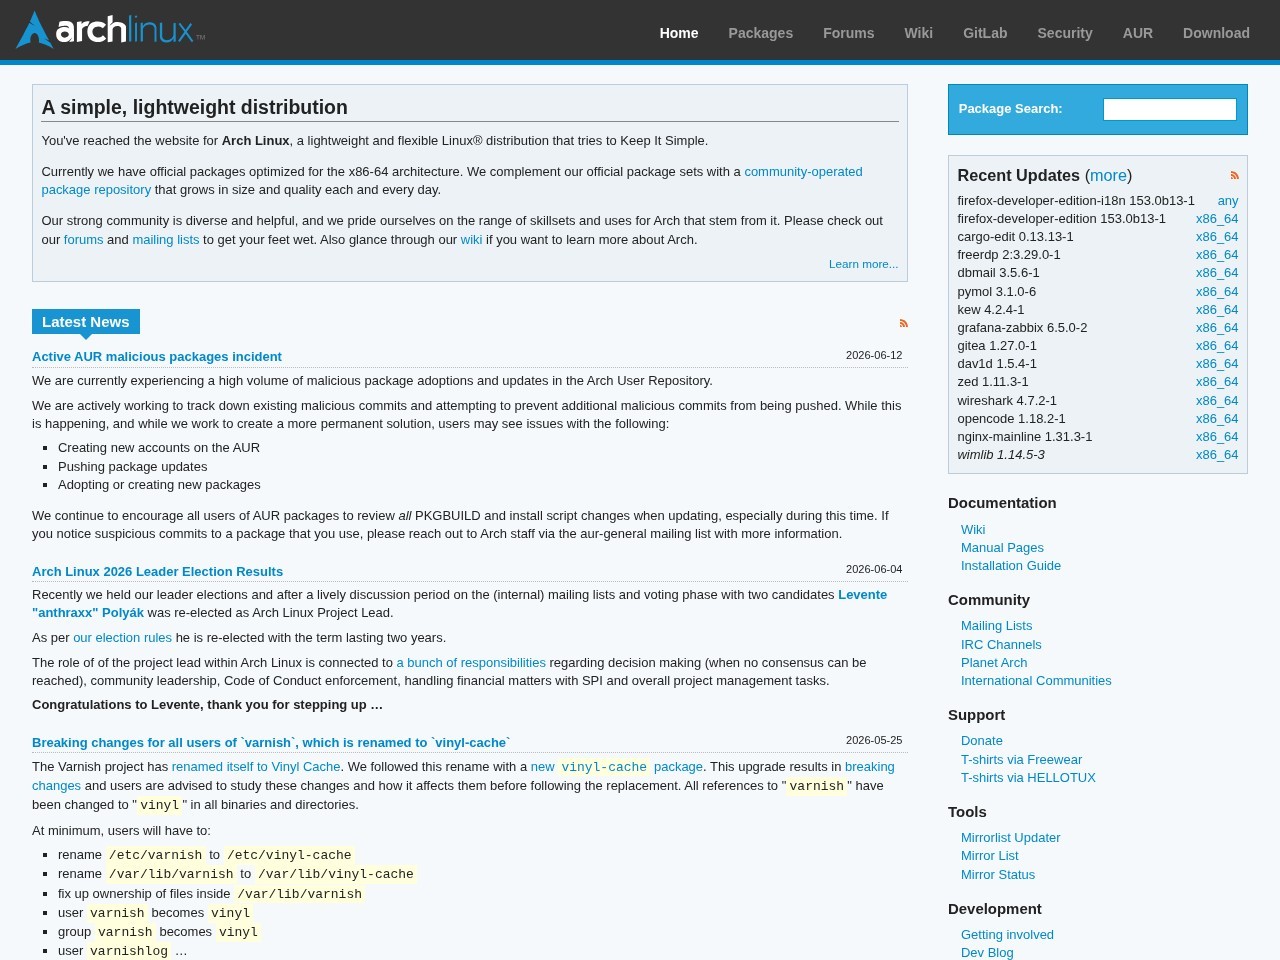Open x86_64 link for grafana-zabbix 6.5.0-2

pyautogui.click(x=1217, y=328)
